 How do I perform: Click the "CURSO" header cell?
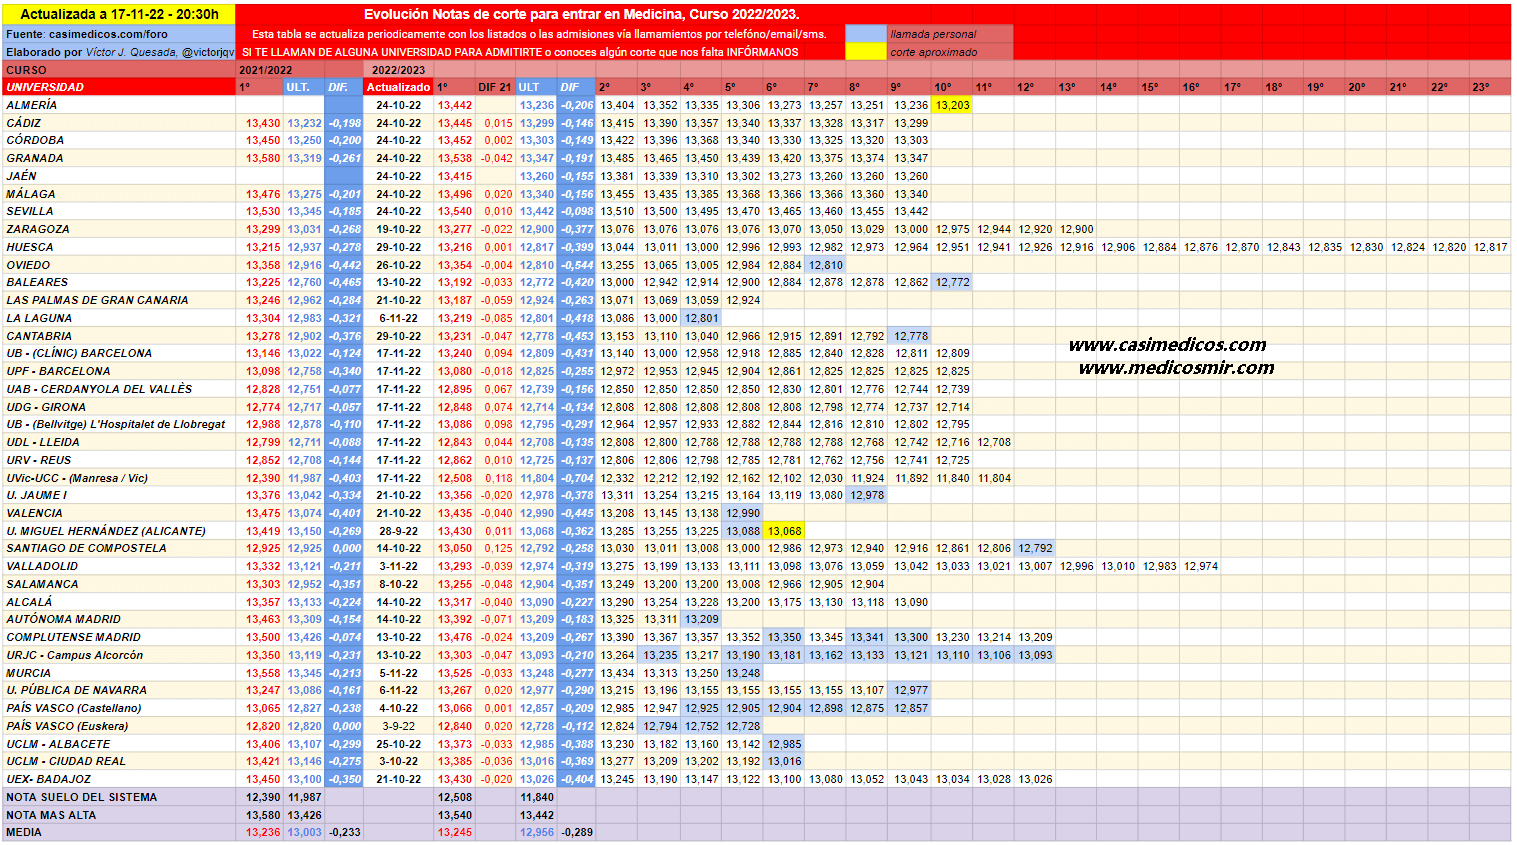tap(119, 70)
